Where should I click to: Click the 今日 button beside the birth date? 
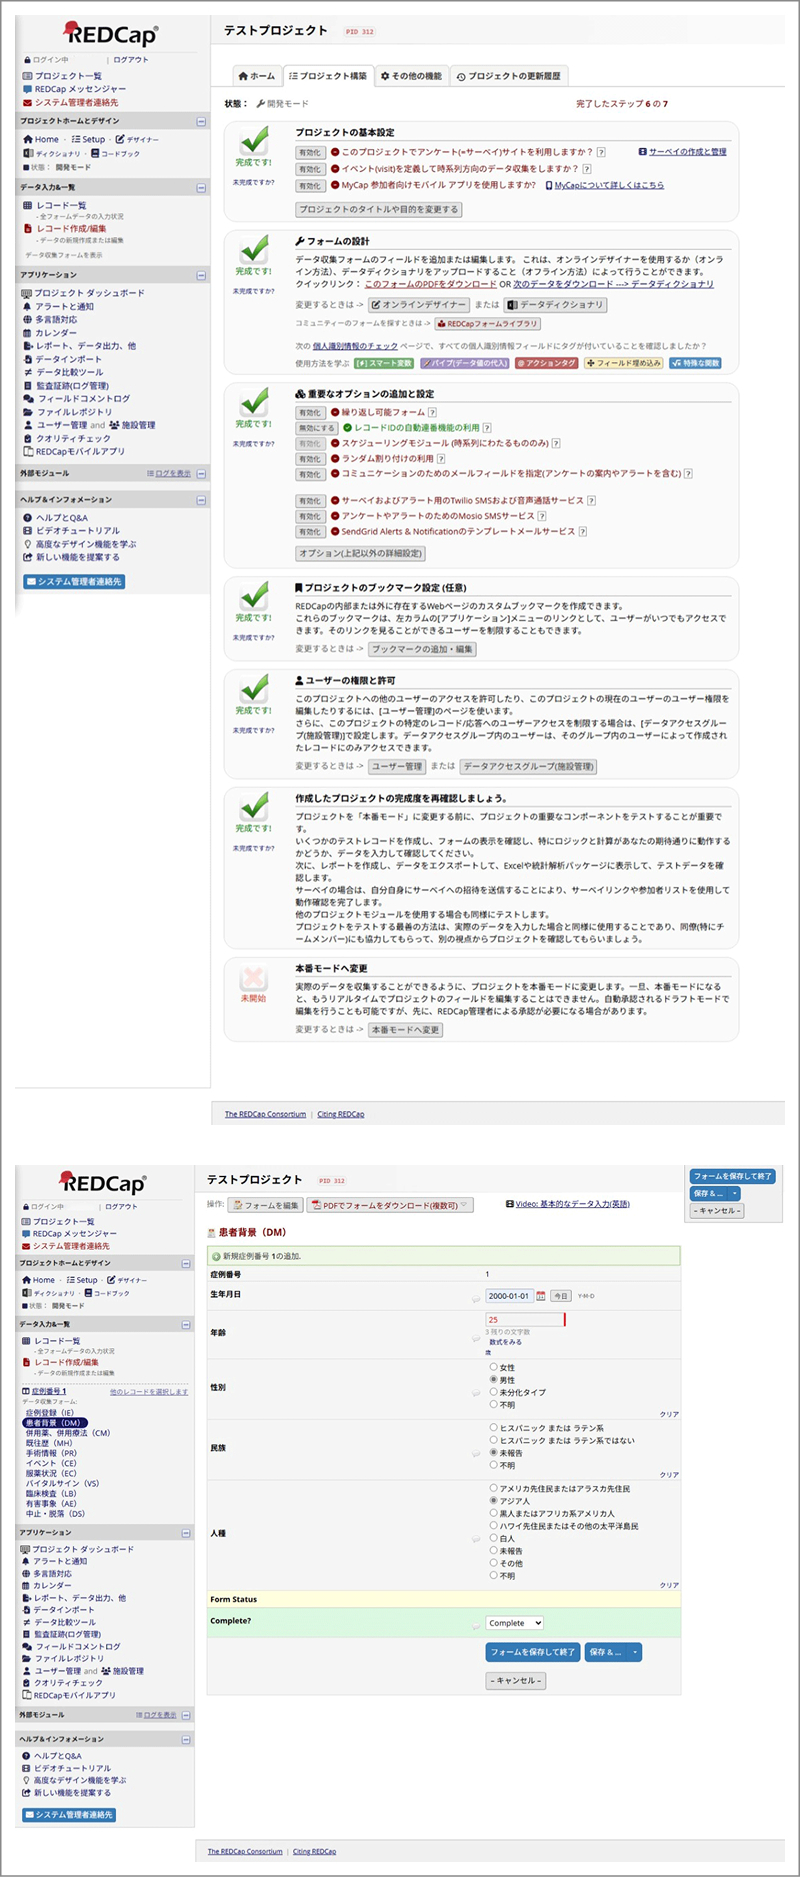click(561, 1296)
